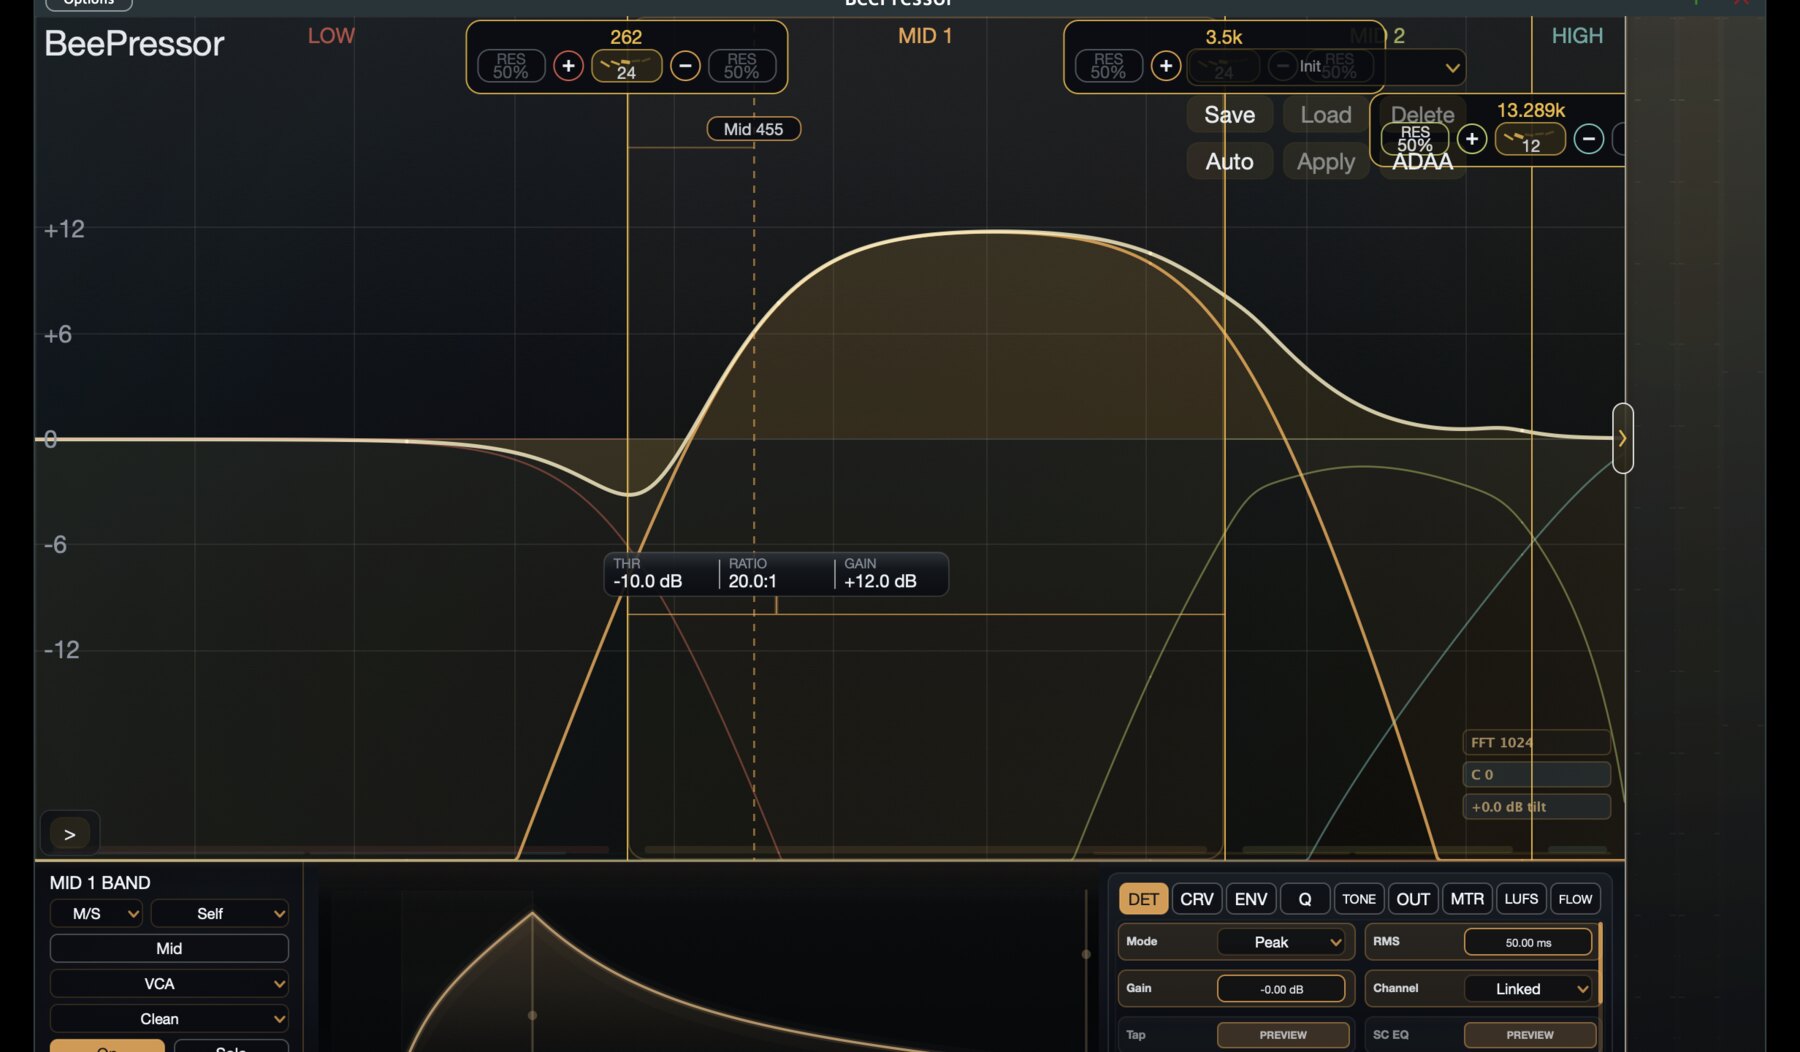Open the Options menu

coord(89,3)
